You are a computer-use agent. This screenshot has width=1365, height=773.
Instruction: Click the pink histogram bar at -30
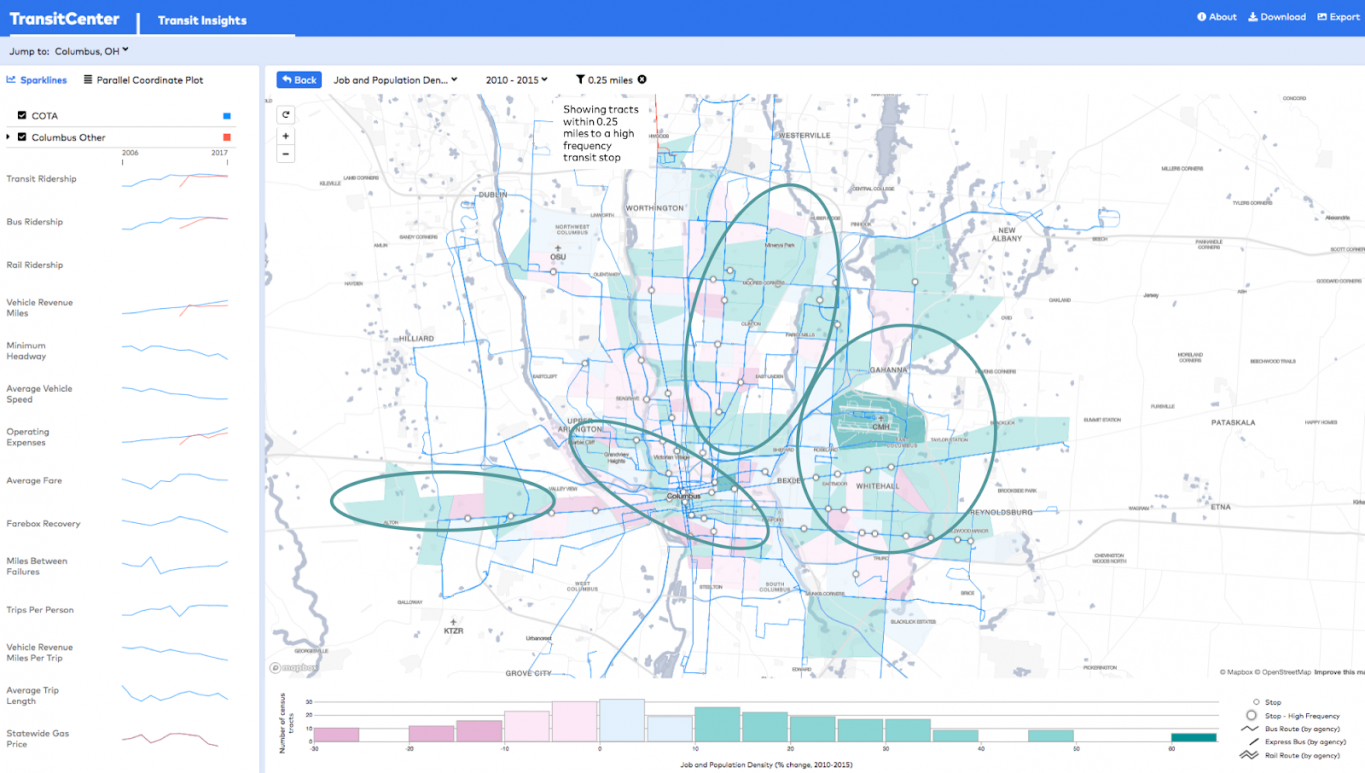click(x=336, y=735)
